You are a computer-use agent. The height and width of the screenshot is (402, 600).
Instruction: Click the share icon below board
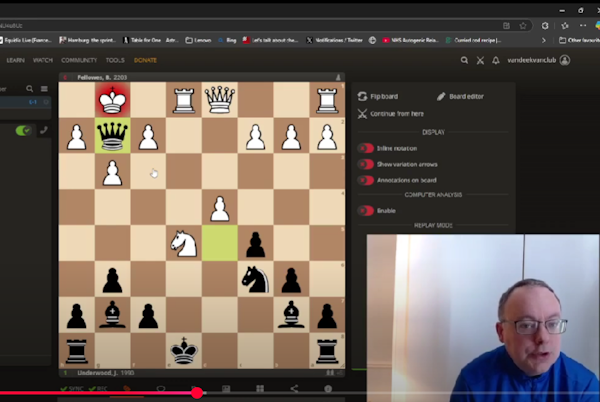[294, 389]
